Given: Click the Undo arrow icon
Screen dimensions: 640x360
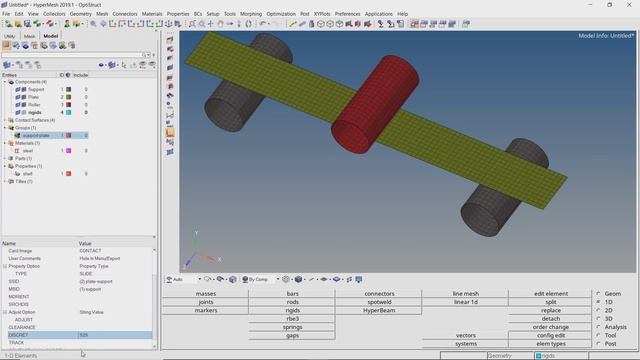Looking at the screenshot, I should click(263, 24).
